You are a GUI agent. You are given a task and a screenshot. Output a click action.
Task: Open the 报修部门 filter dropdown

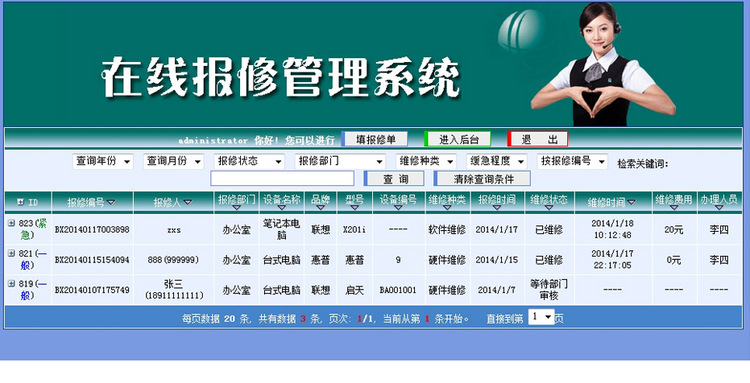[340, 162]
